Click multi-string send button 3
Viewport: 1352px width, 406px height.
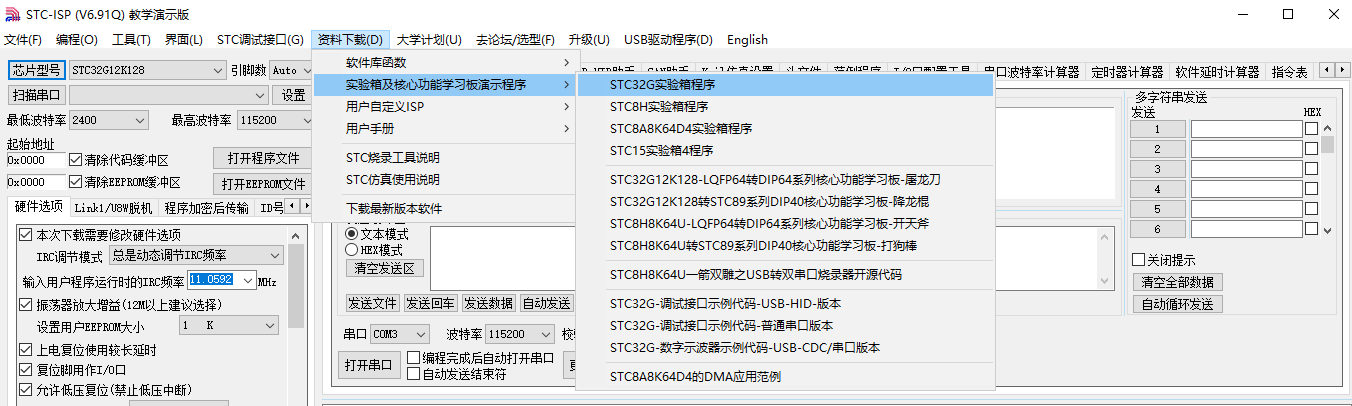click(1158, 169)
